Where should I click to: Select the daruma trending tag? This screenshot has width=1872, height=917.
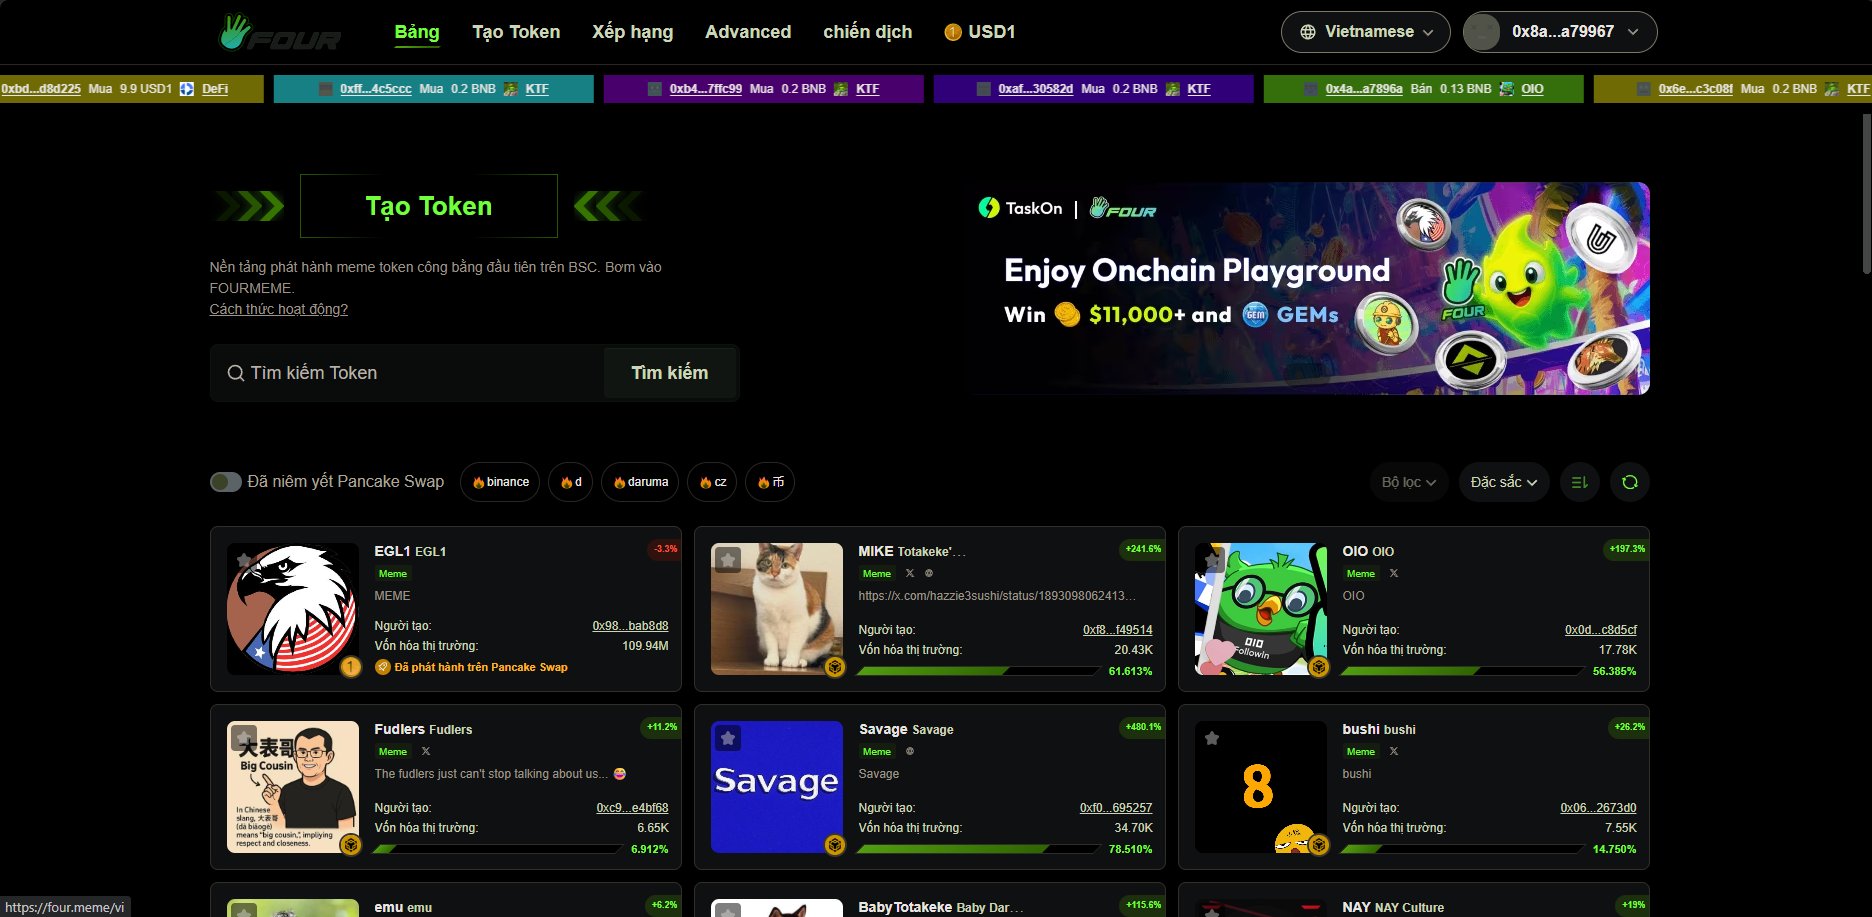[x=640, y=482]
